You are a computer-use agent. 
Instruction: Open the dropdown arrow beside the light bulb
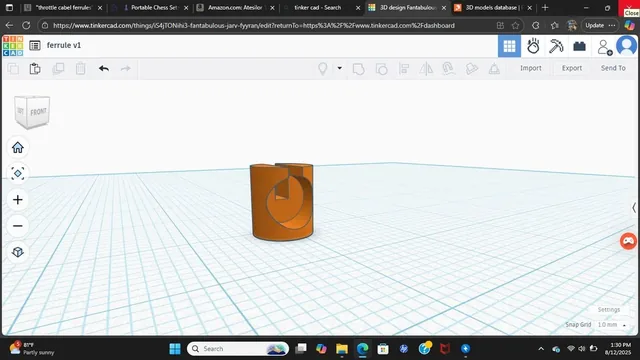(x=339, y=68)
